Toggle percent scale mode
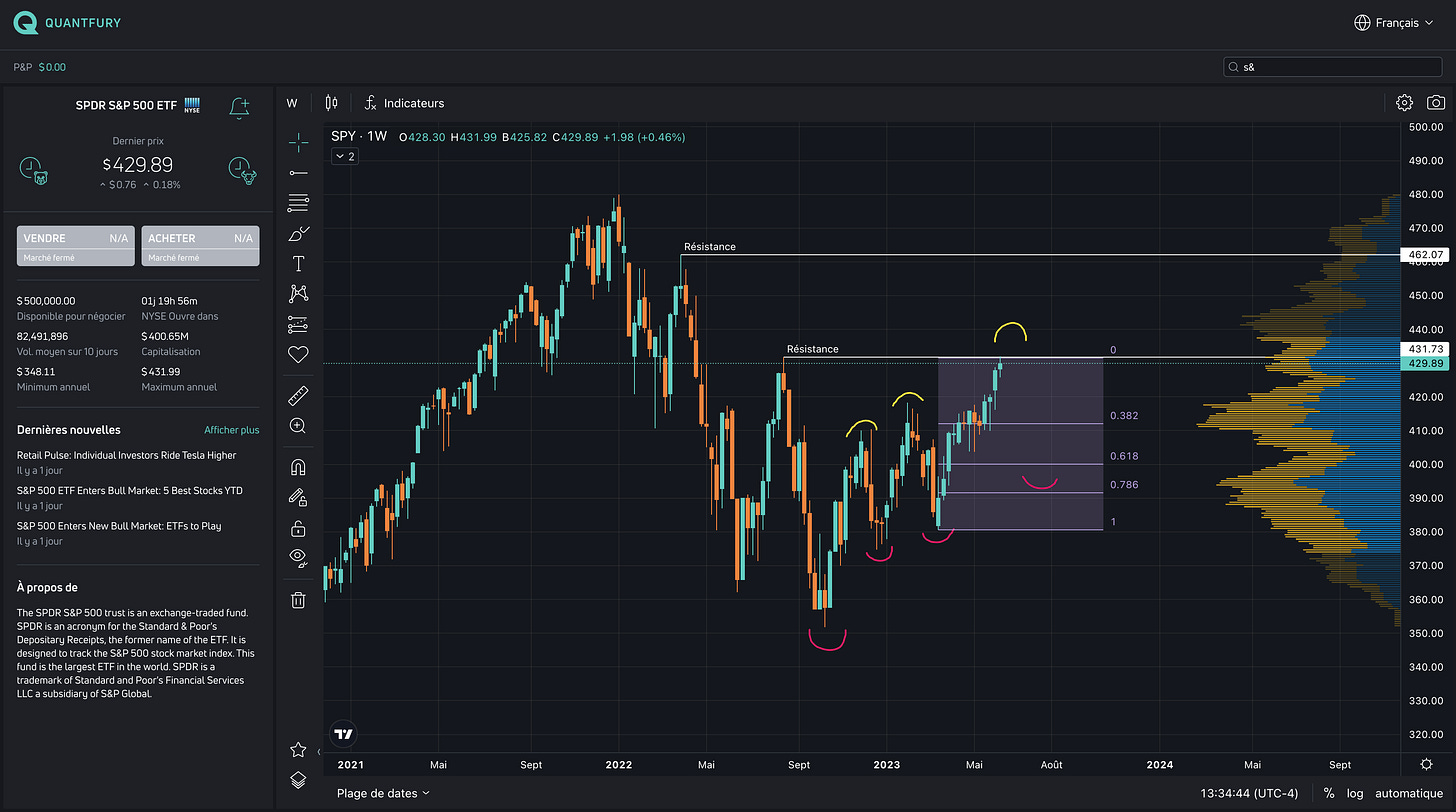This screenshot has width=1456, height=812. (1328, 793)
